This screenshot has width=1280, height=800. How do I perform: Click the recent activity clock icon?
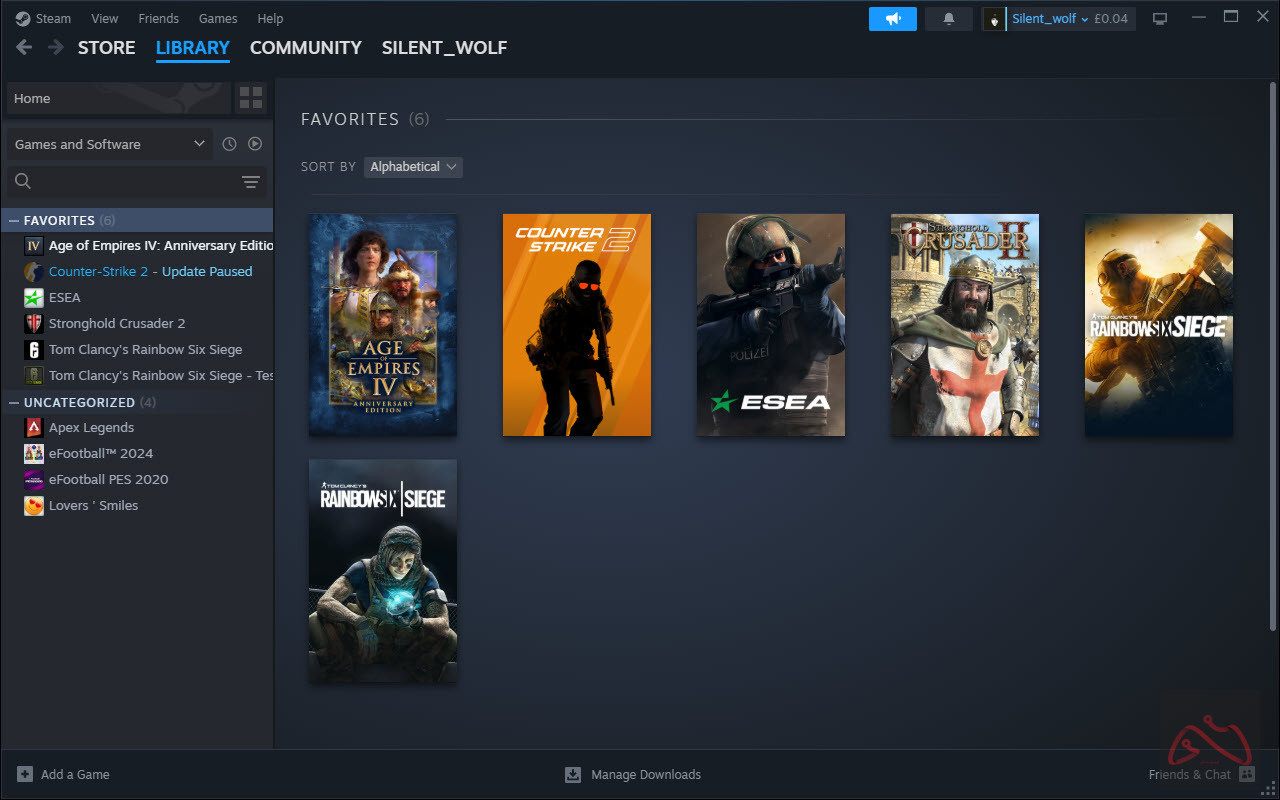coord(229,144)
